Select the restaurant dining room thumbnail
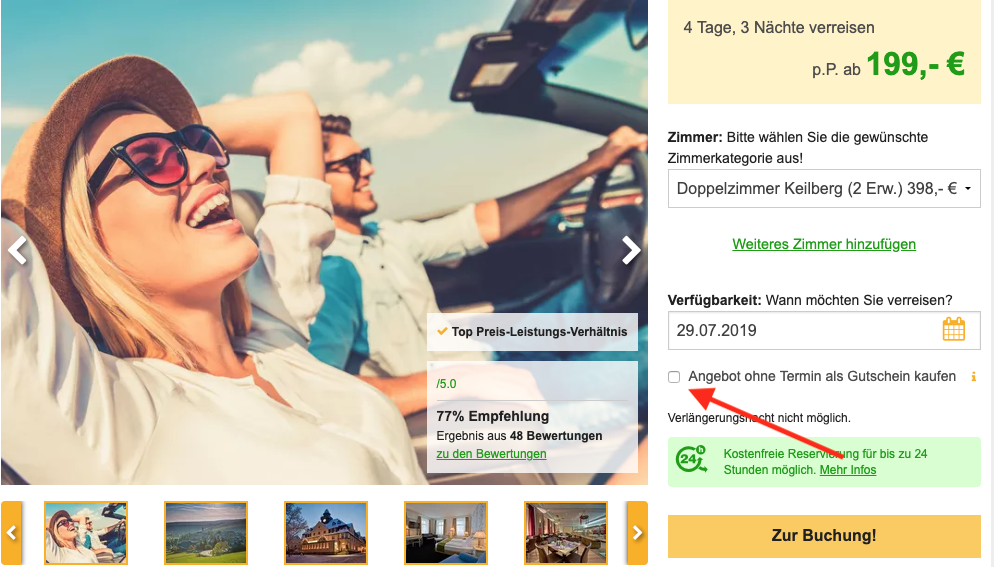 click(566, 533)
